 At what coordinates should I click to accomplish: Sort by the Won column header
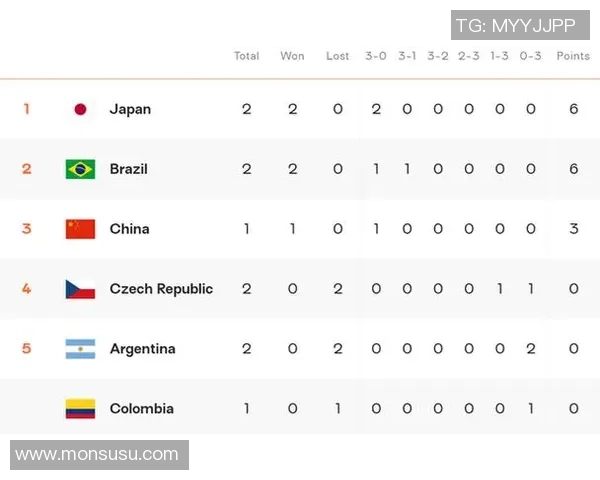[292, 56]
